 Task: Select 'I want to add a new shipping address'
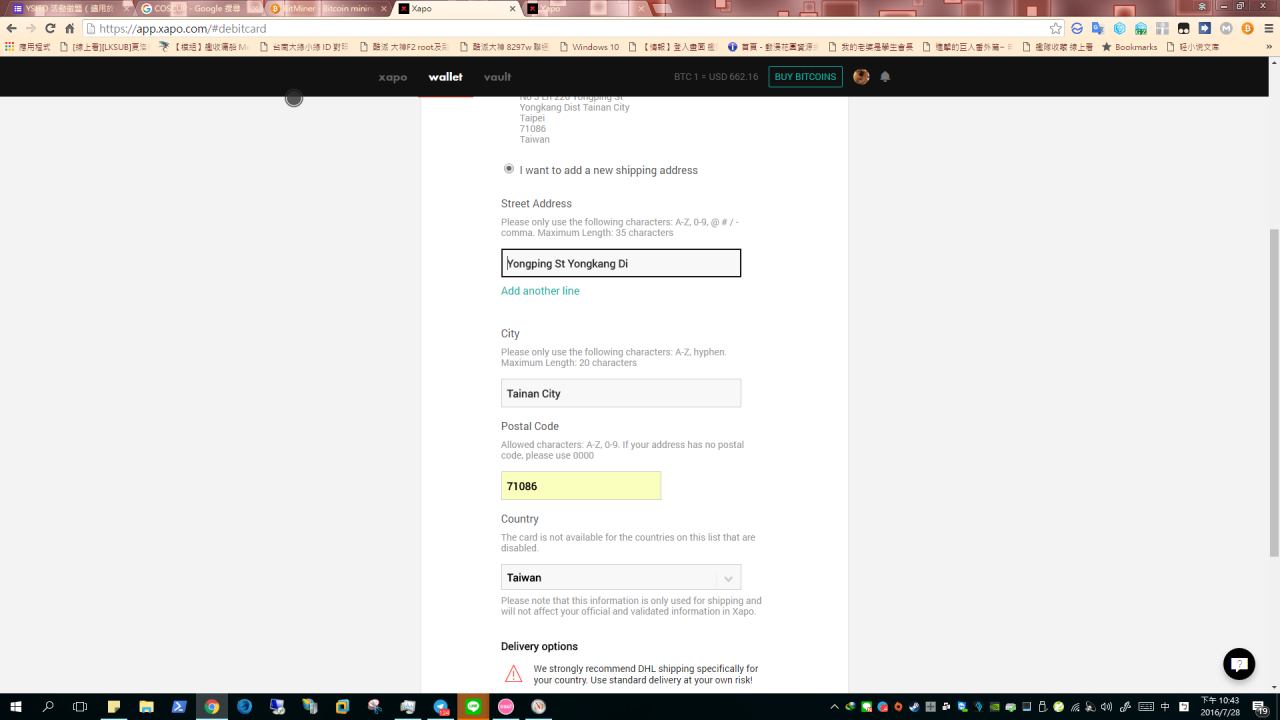(509, 169)
